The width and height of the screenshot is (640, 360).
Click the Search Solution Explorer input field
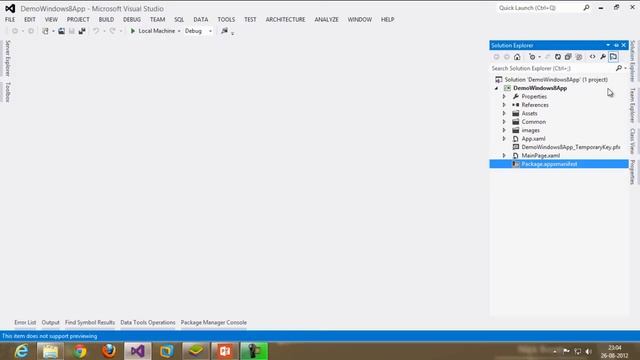coord(552,68)
